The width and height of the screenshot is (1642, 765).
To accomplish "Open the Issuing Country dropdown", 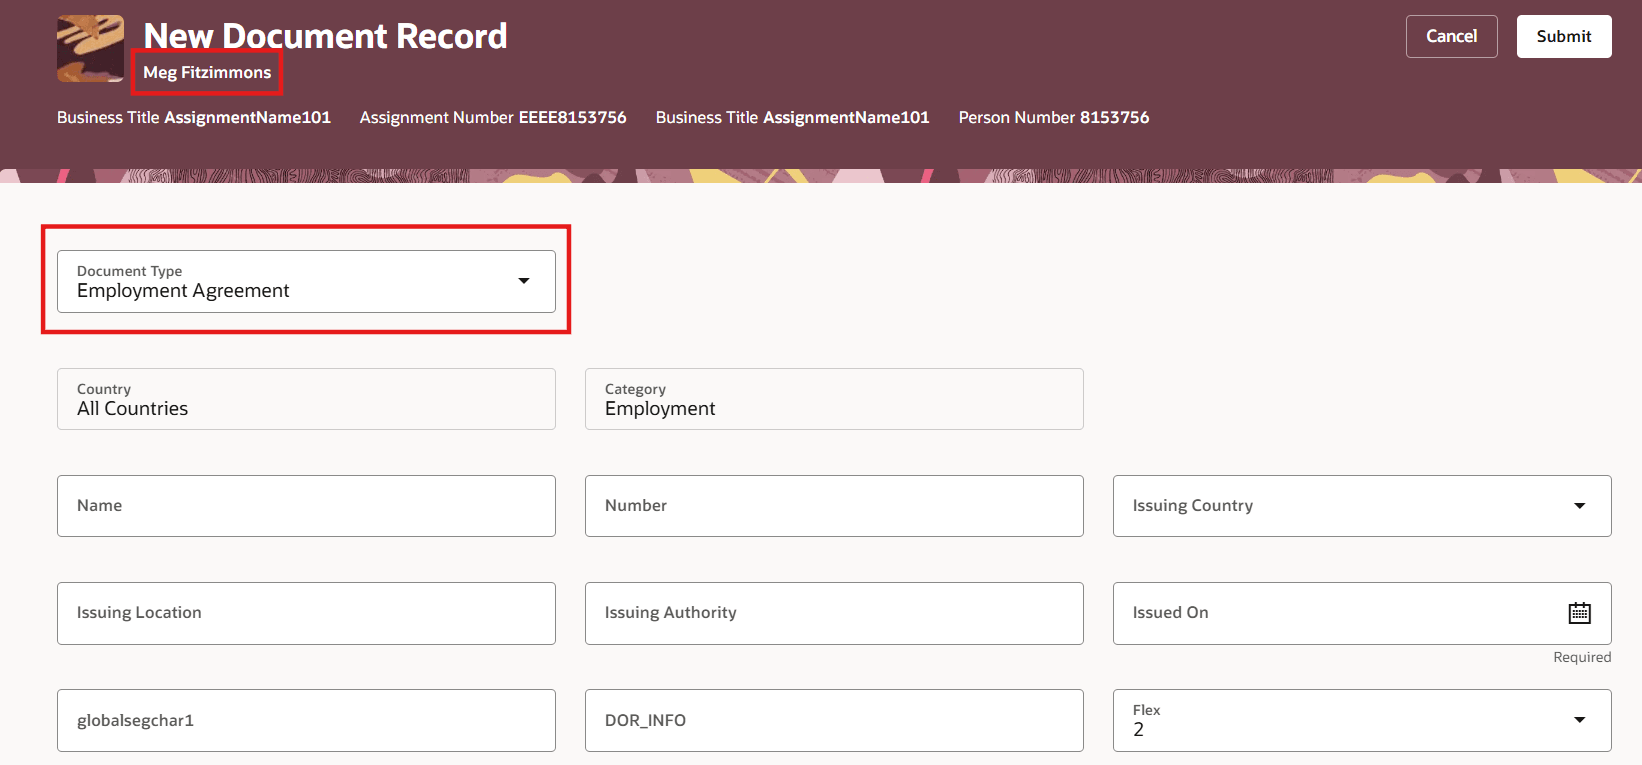I will pos(1361,506).
